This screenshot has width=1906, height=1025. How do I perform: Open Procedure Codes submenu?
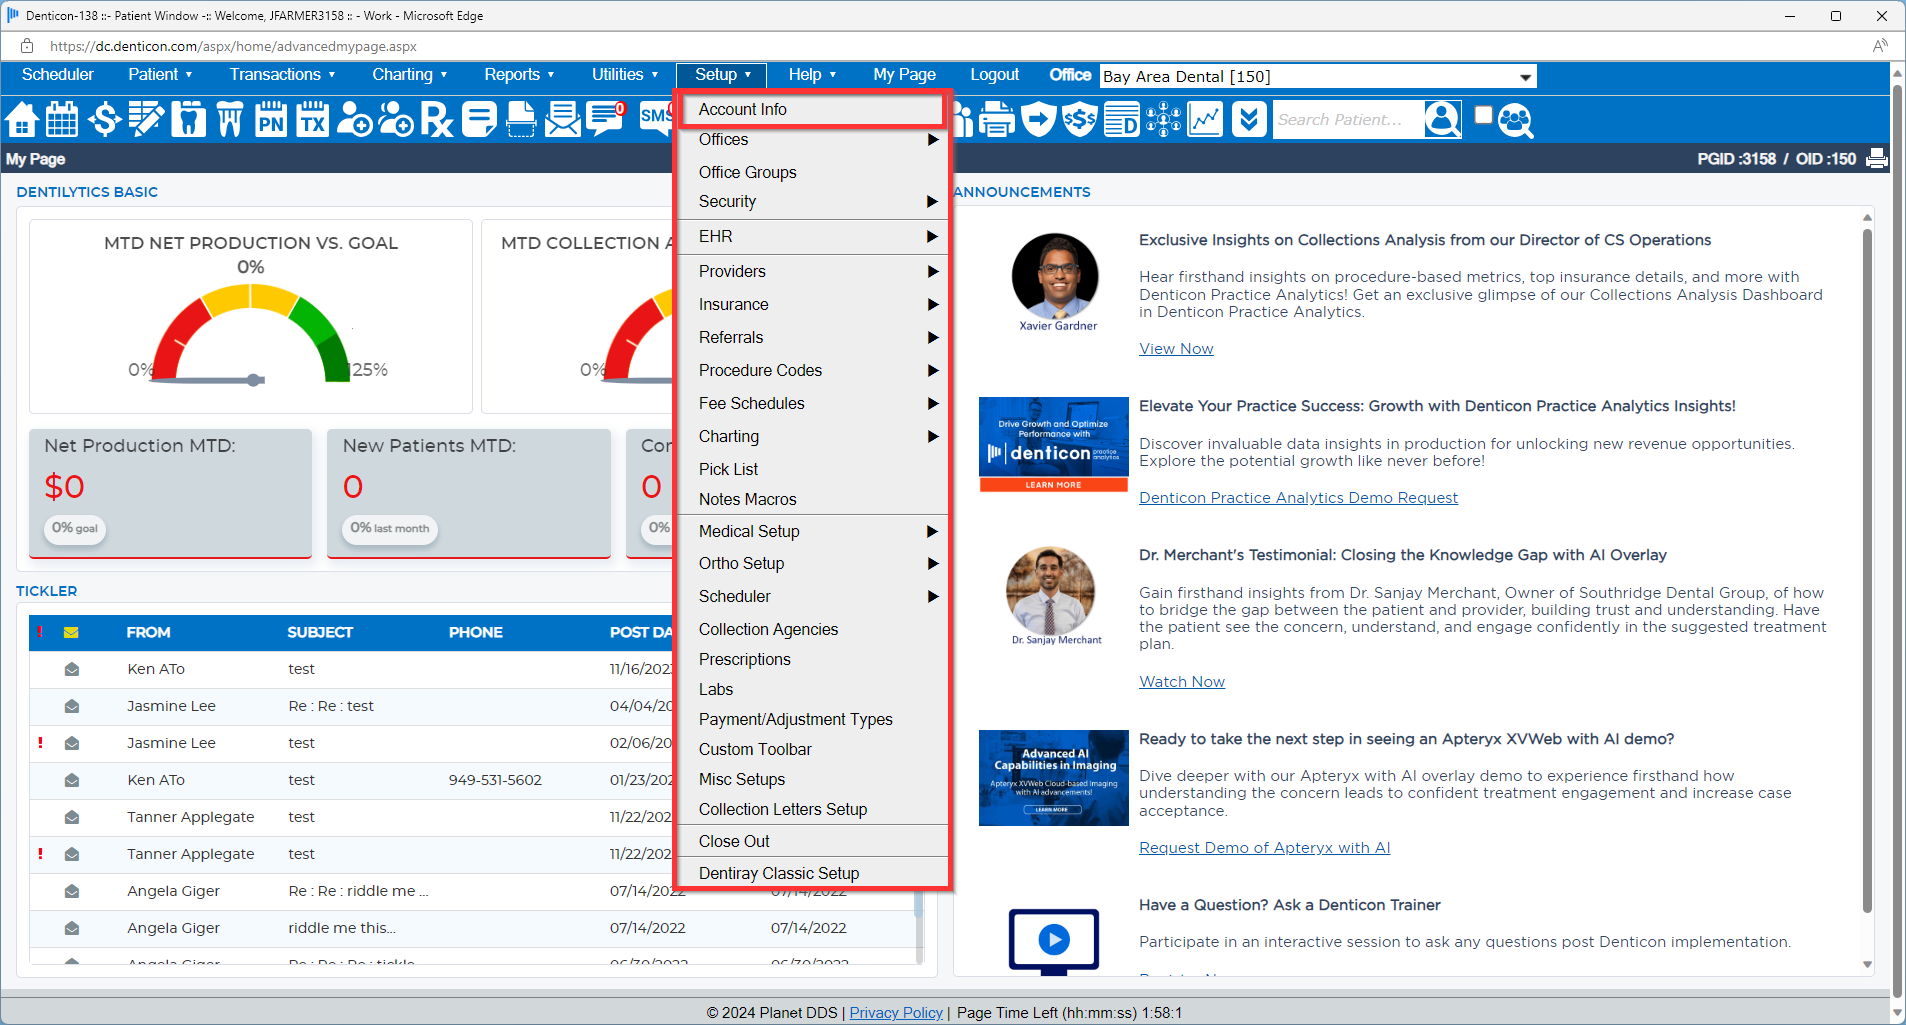[x=814, y=371]
